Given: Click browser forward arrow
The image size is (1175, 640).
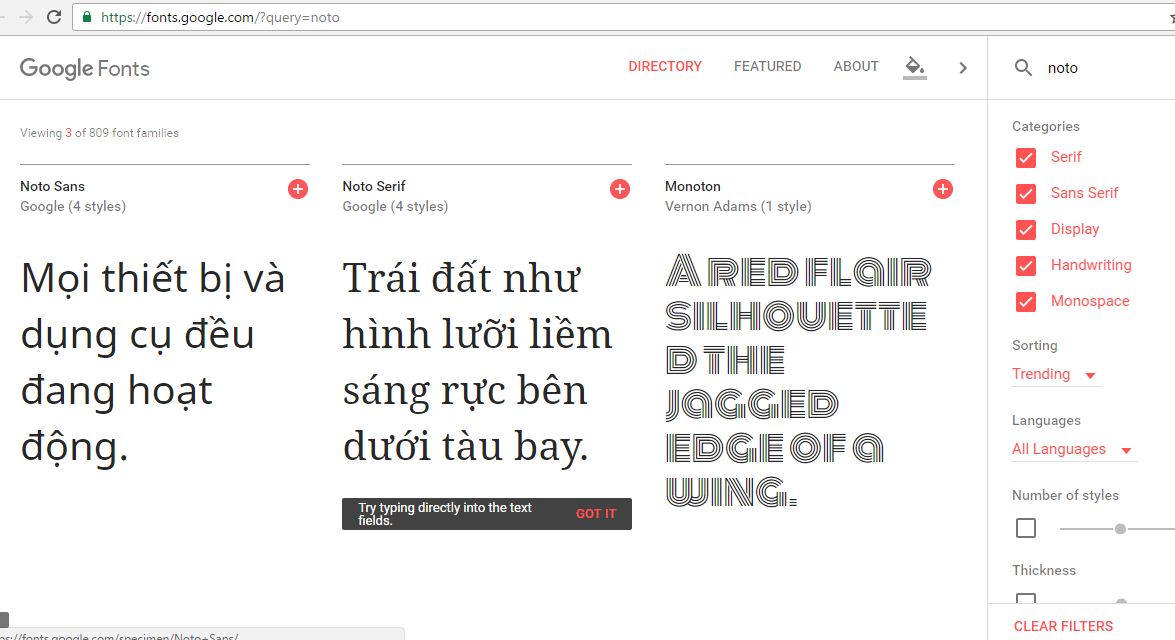Looking at the screenshot, I should point(26,17).
